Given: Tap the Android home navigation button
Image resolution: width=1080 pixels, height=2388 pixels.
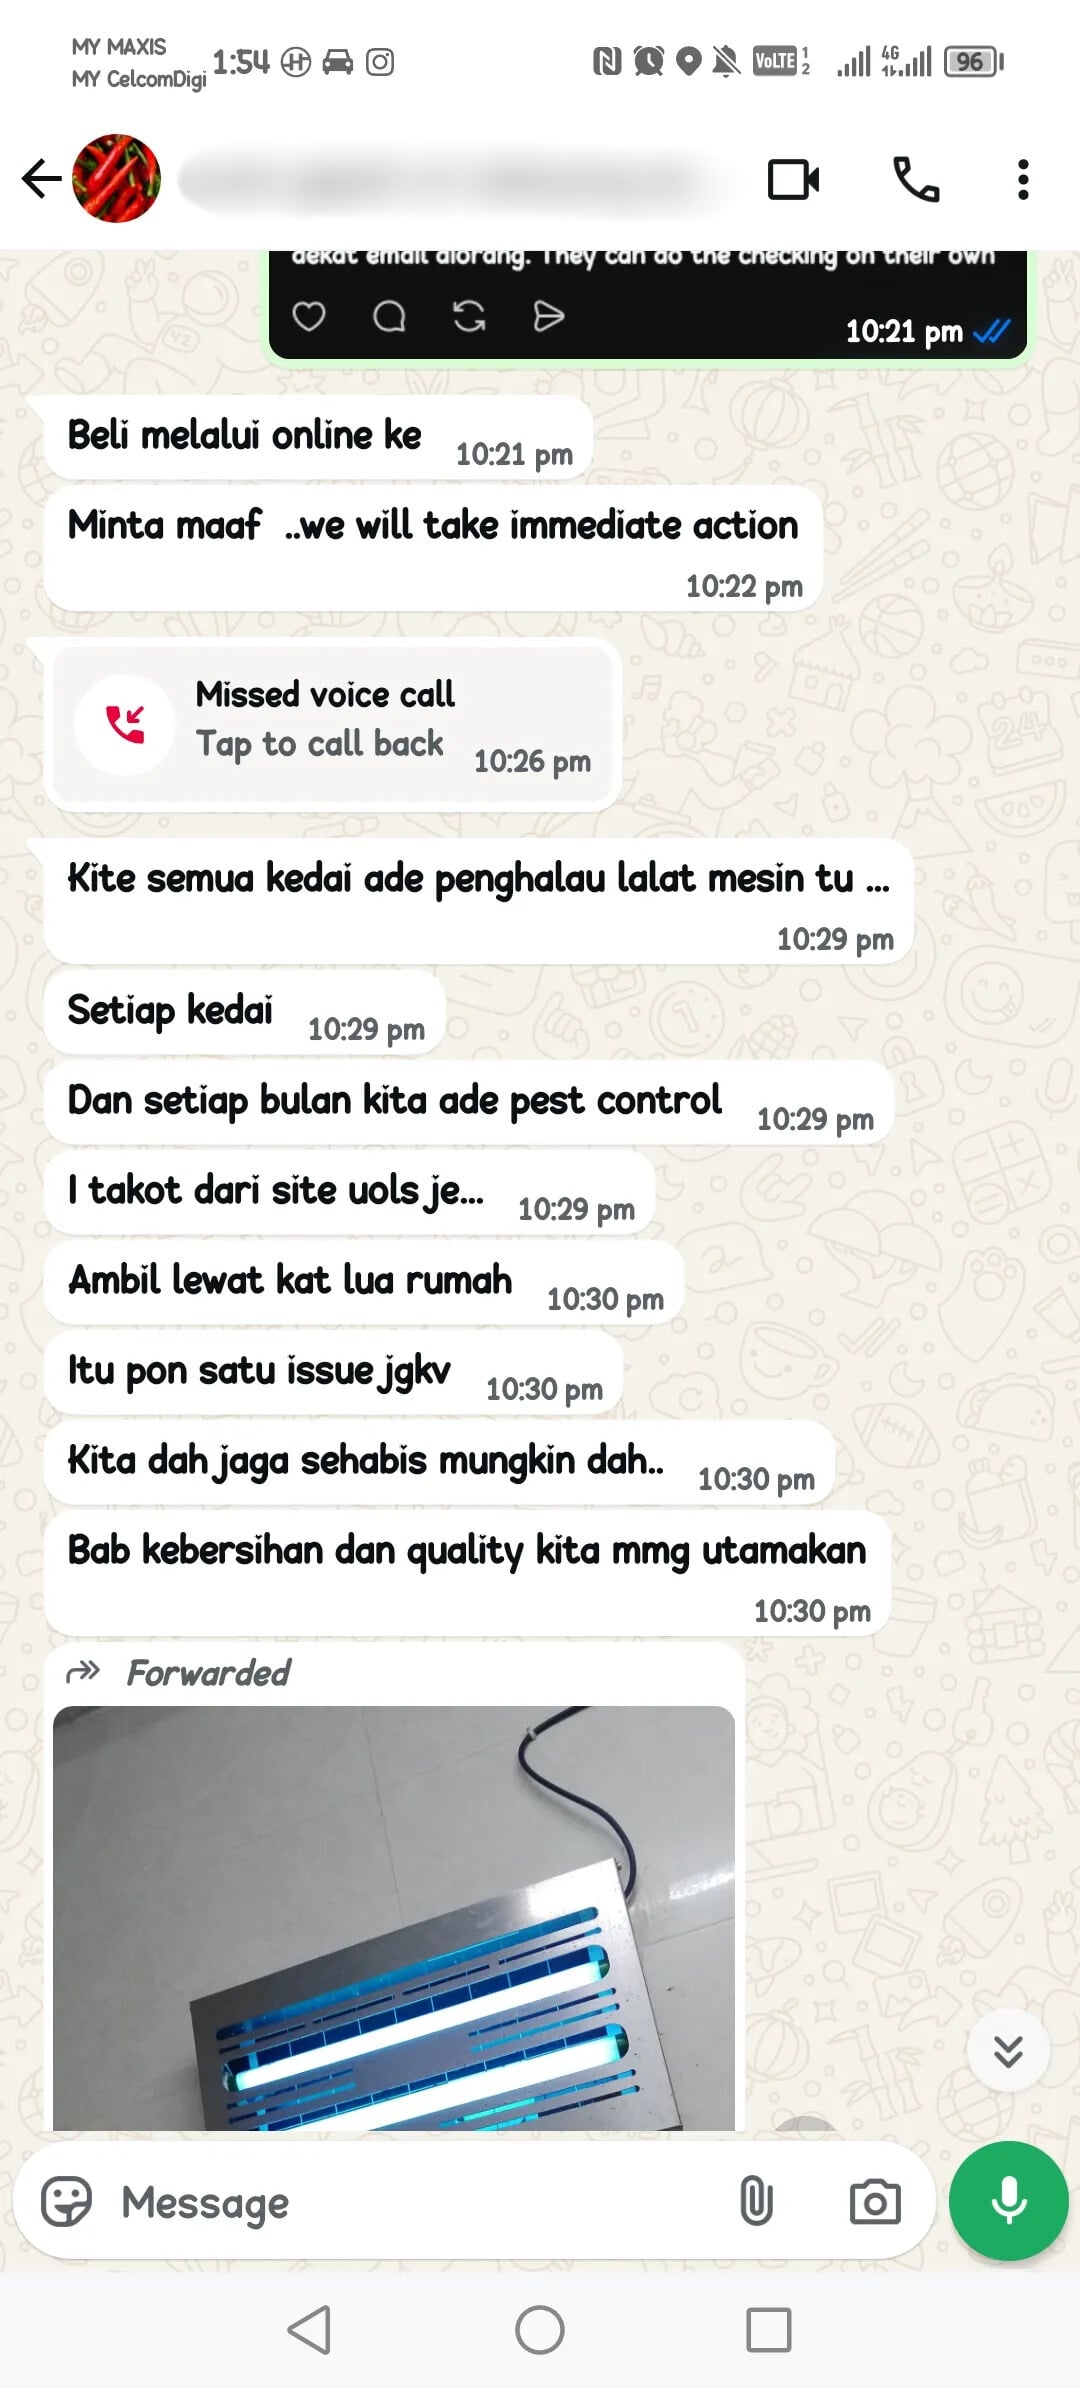Looking at the screenshot, I should pos(540,2330).
